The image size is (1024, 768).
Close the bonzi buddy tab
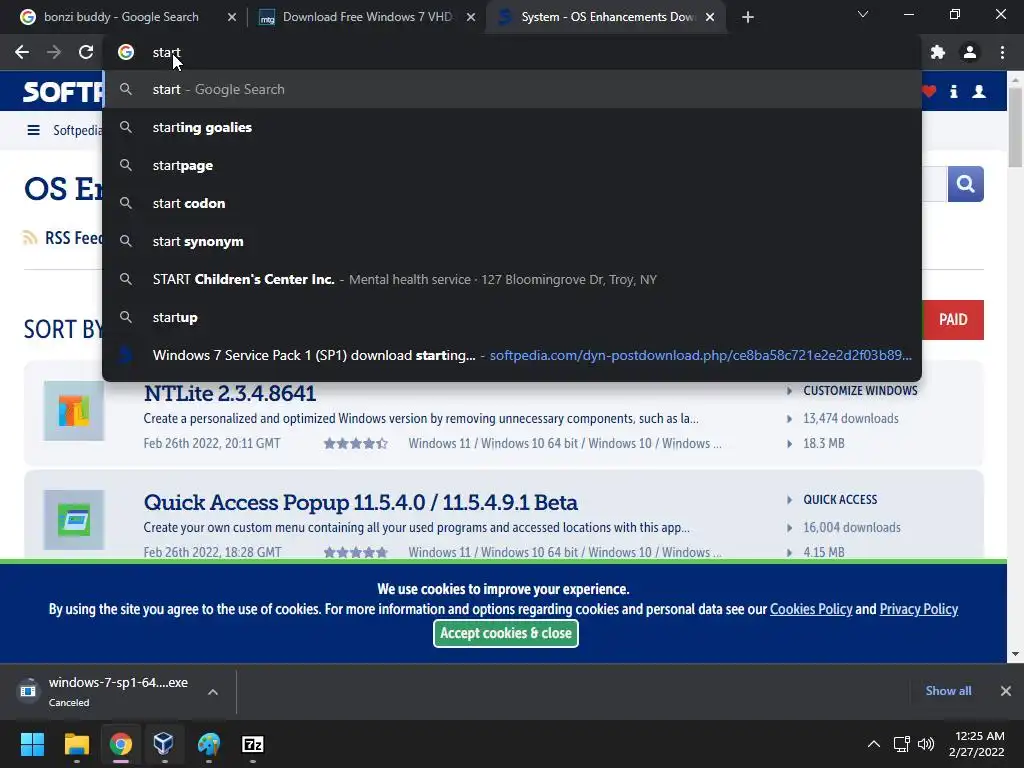(x=232, y=18)
